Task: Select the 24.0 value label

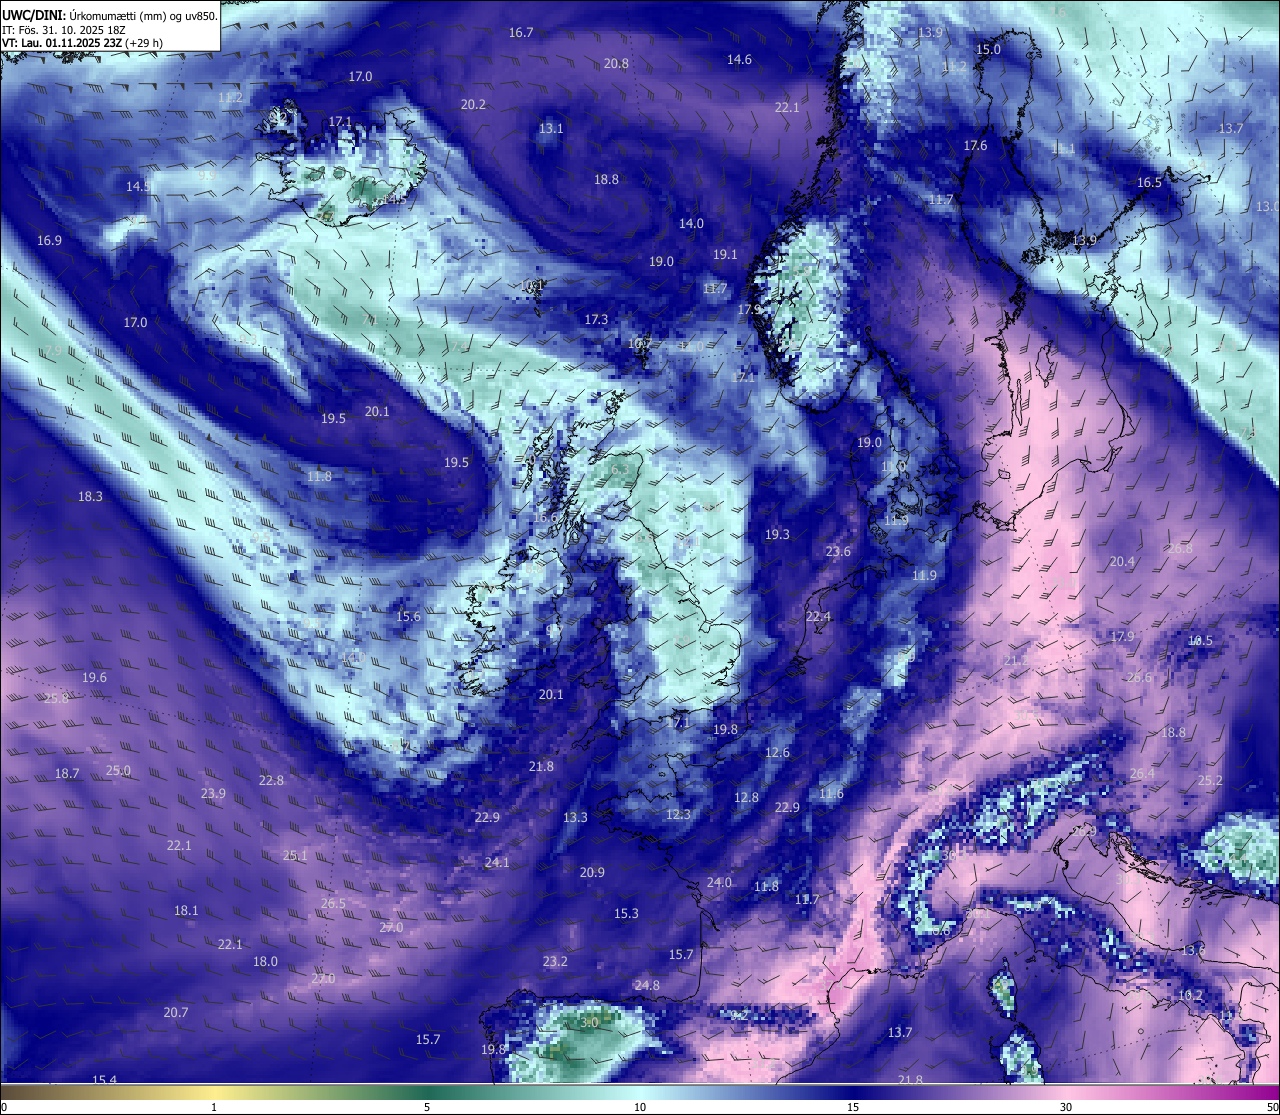Action: coord(719,882)
